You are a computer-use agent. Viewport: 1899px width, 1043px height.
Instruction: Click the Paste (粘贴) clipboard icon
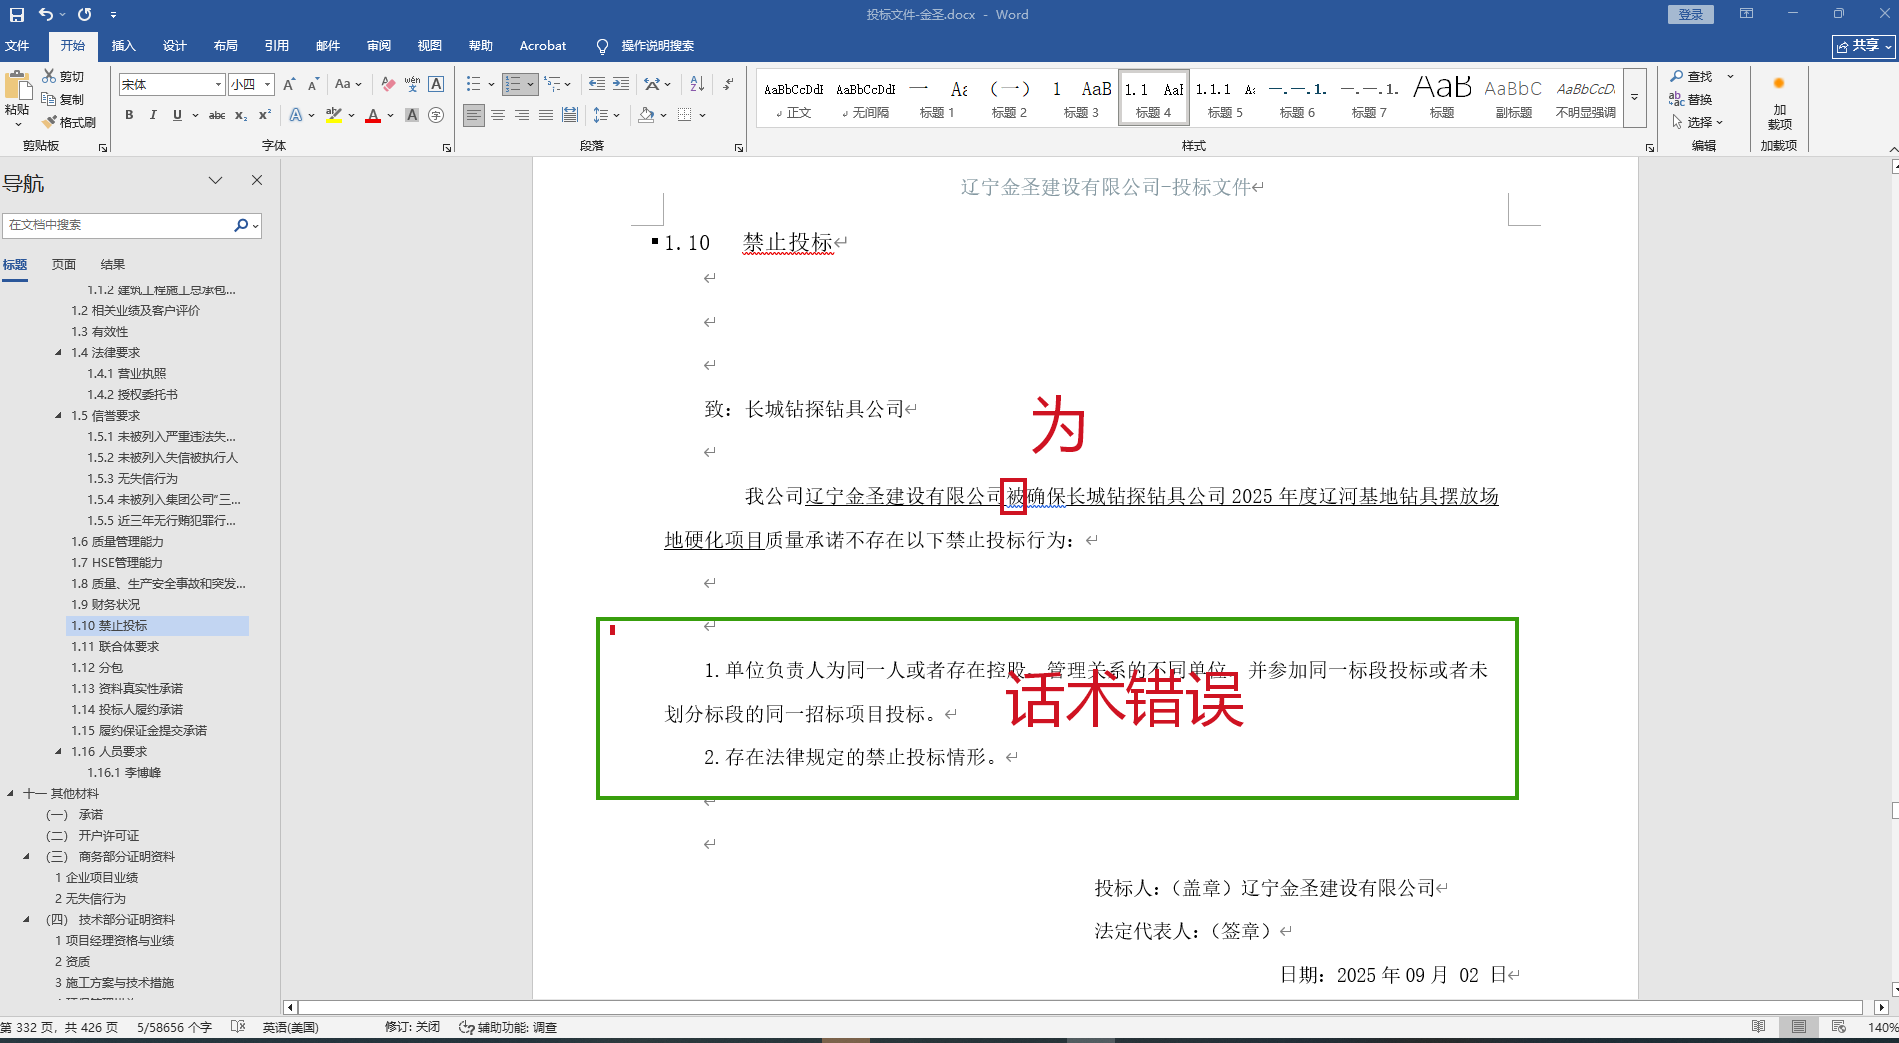click(x=17, y=87)
